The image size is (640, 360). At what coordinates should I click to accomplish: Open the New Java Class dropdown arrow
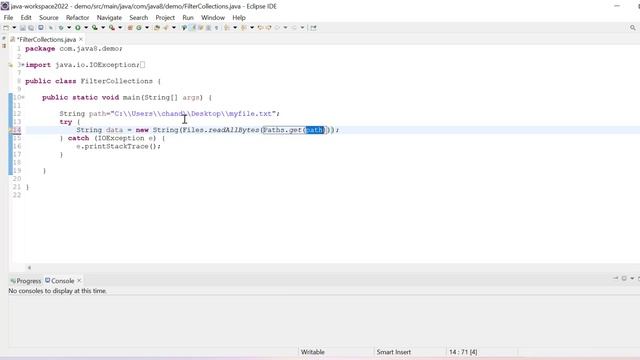pyautogui.click(x=147, y=28)
